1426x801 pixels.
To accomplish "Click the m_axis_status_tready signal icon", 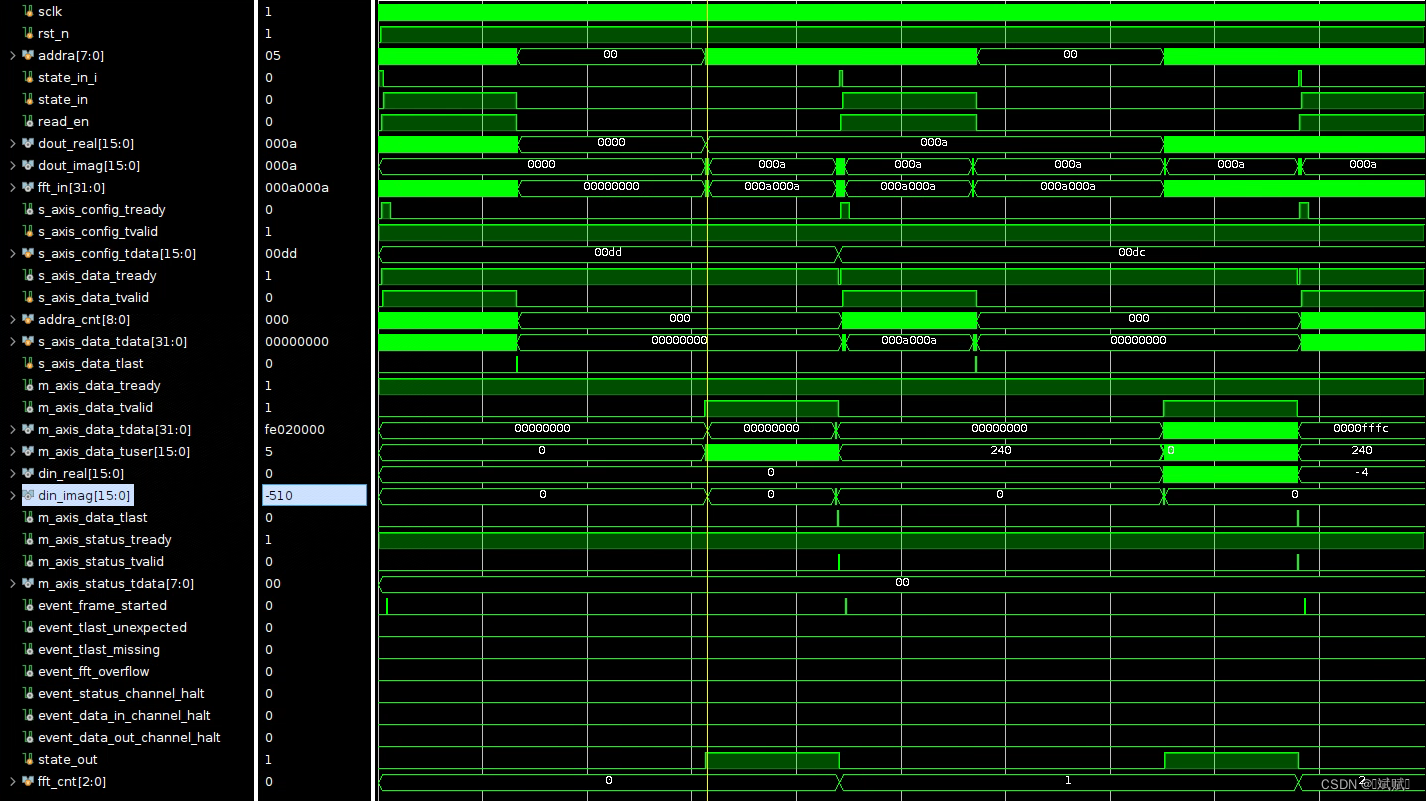I will 28,540.
